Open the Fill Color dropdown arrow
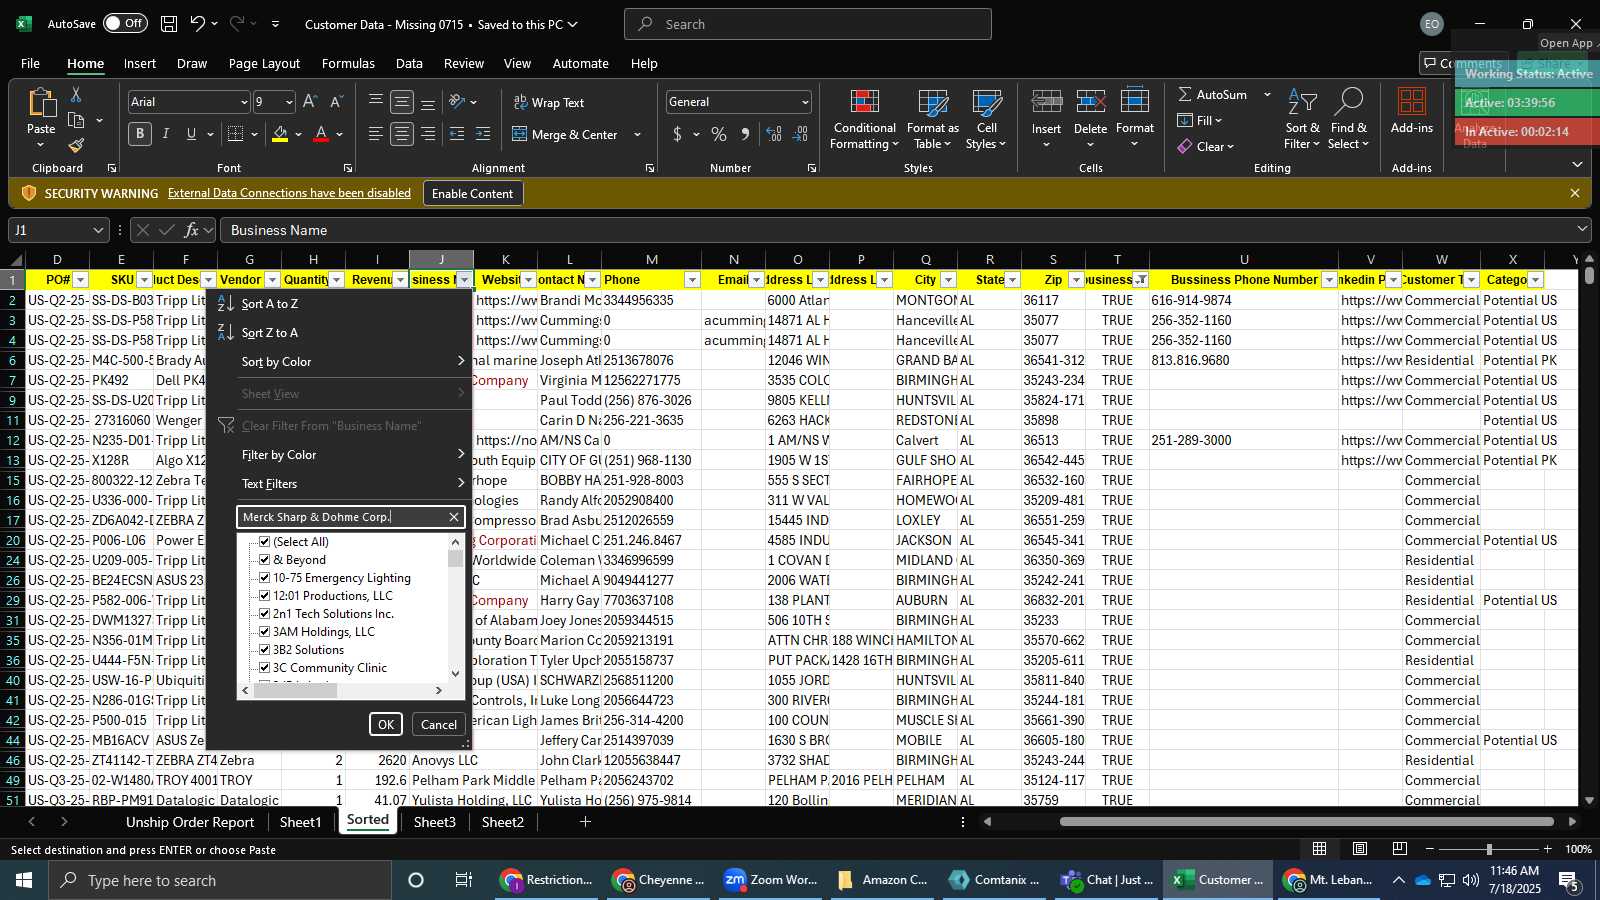Viewport: 1600px width, 900px height. (298, 134)
